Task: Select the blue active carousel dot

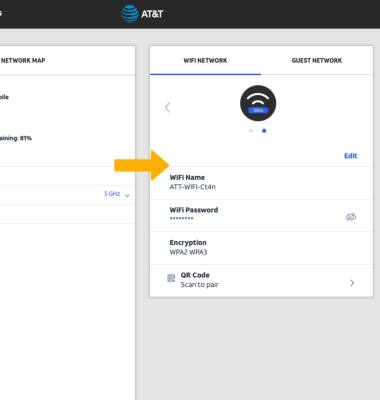Action: coord(264,131)
